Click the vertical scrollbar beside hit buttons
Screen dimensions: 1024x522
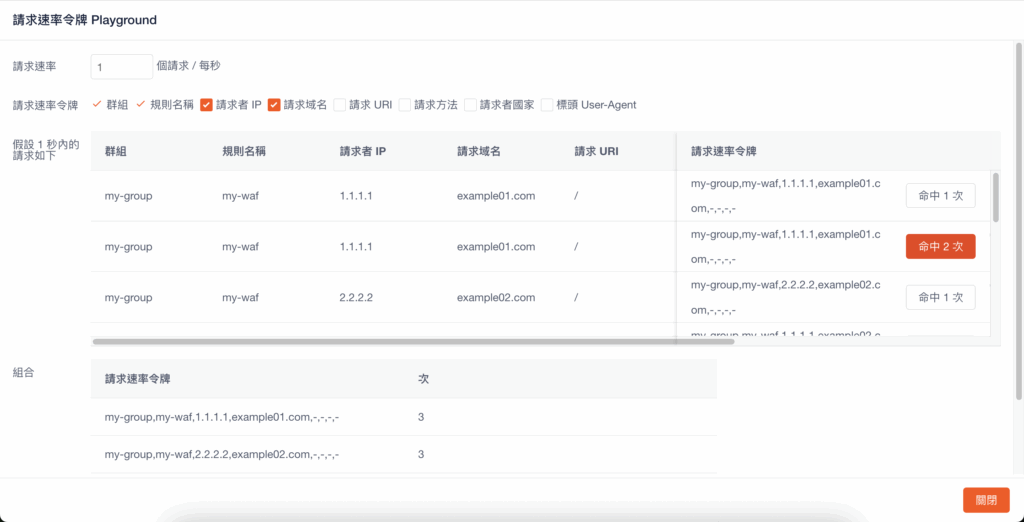click(x=995, y=196)
